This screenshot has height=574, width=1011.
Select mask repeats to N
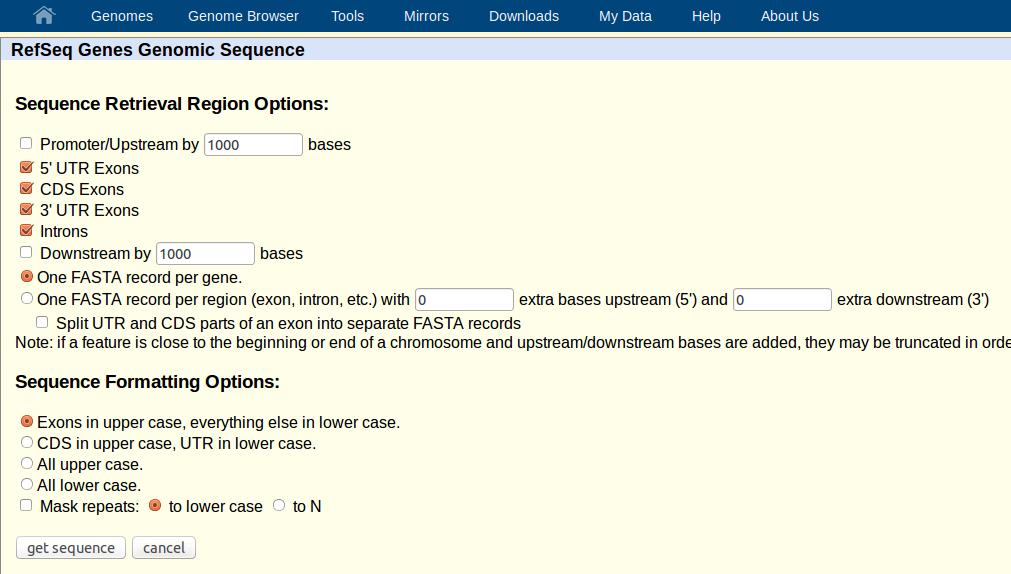(x=279, y=505)
